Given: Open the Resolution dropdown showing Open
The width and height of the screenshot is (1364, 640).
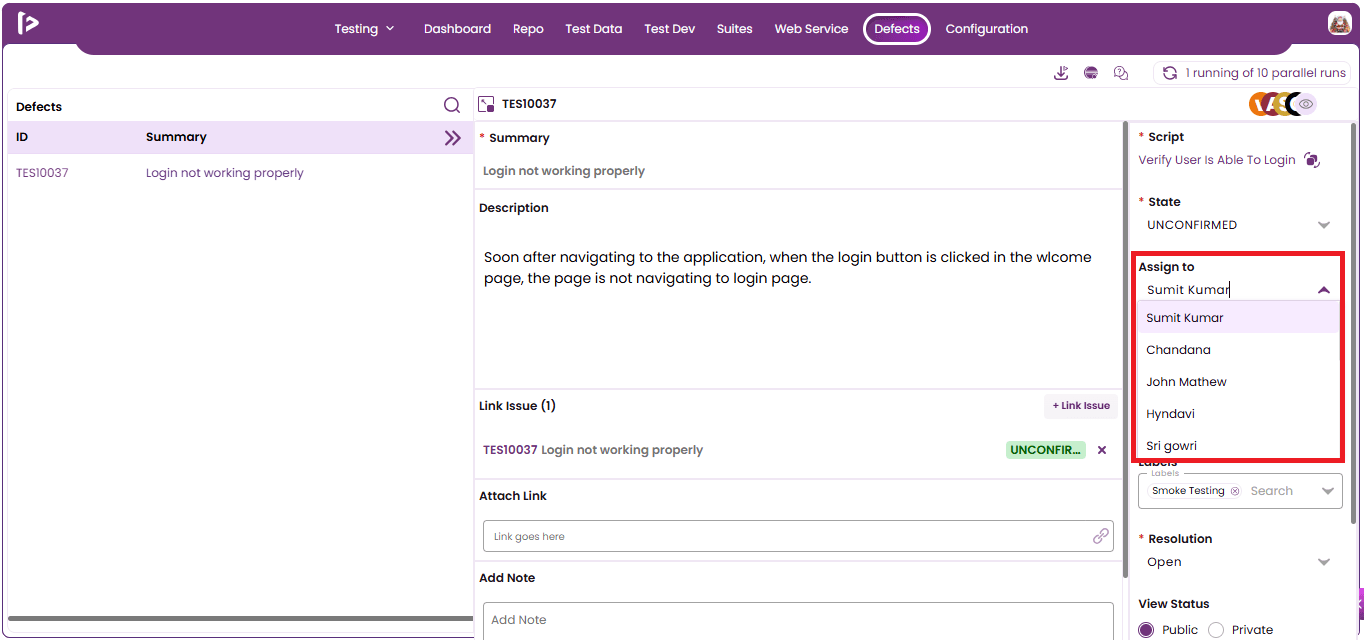Looking at the screenshot, I should tap(1240, 562).
